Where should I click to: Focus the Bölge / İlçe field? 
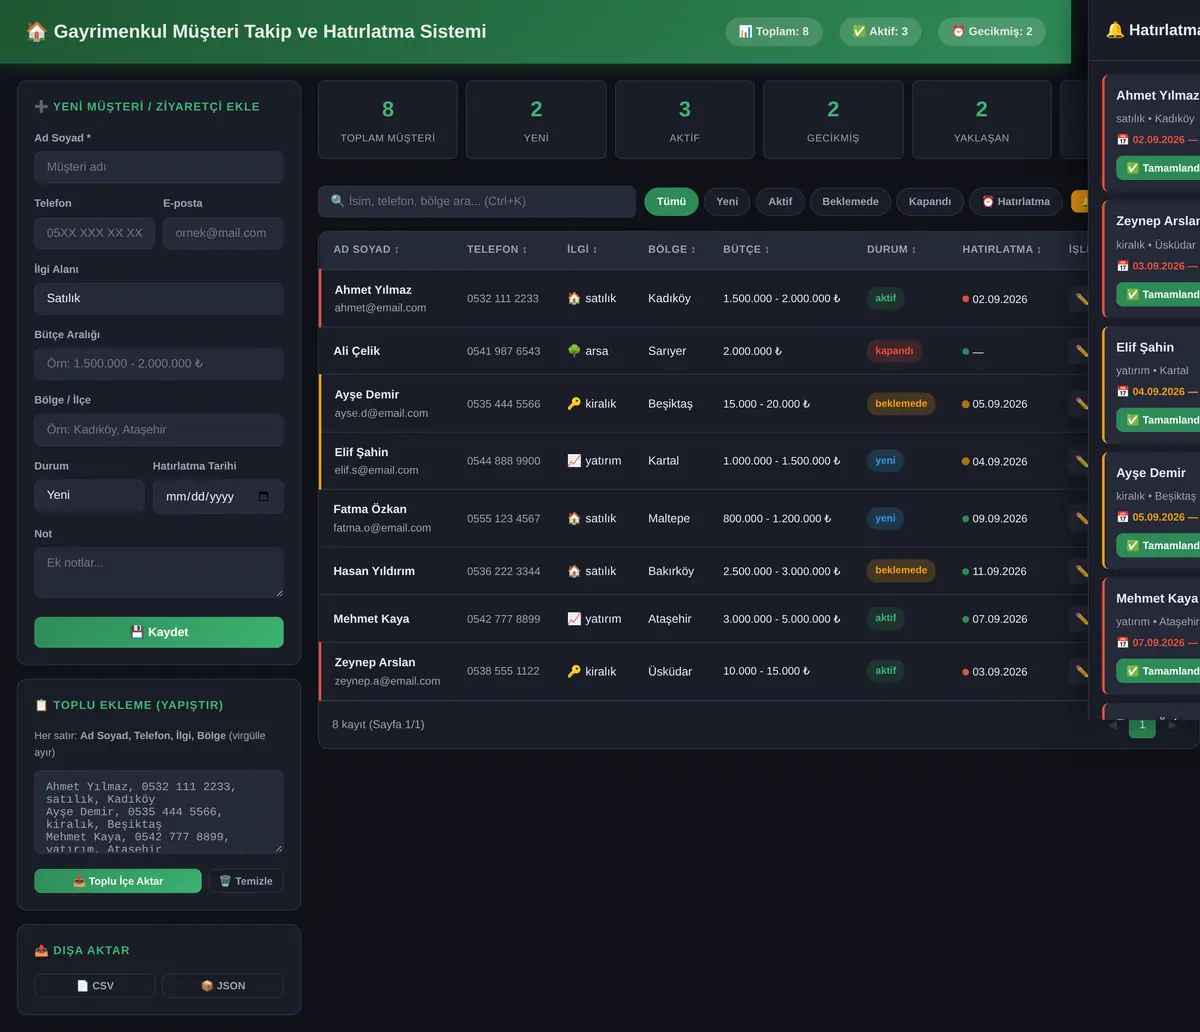point(159,430)
